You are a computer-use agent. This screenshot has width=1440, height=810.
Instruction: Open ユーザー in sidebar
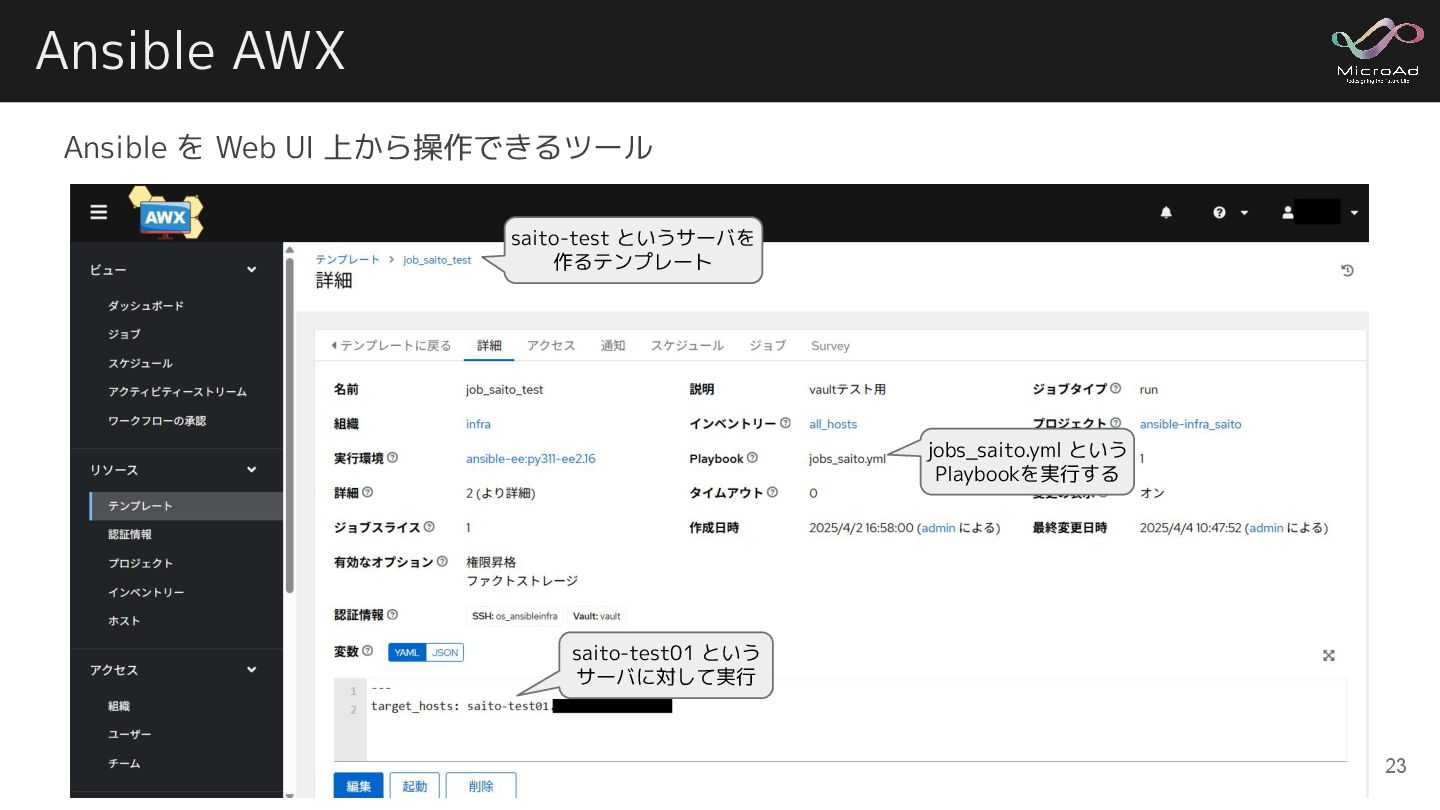(x=129, y=734)
